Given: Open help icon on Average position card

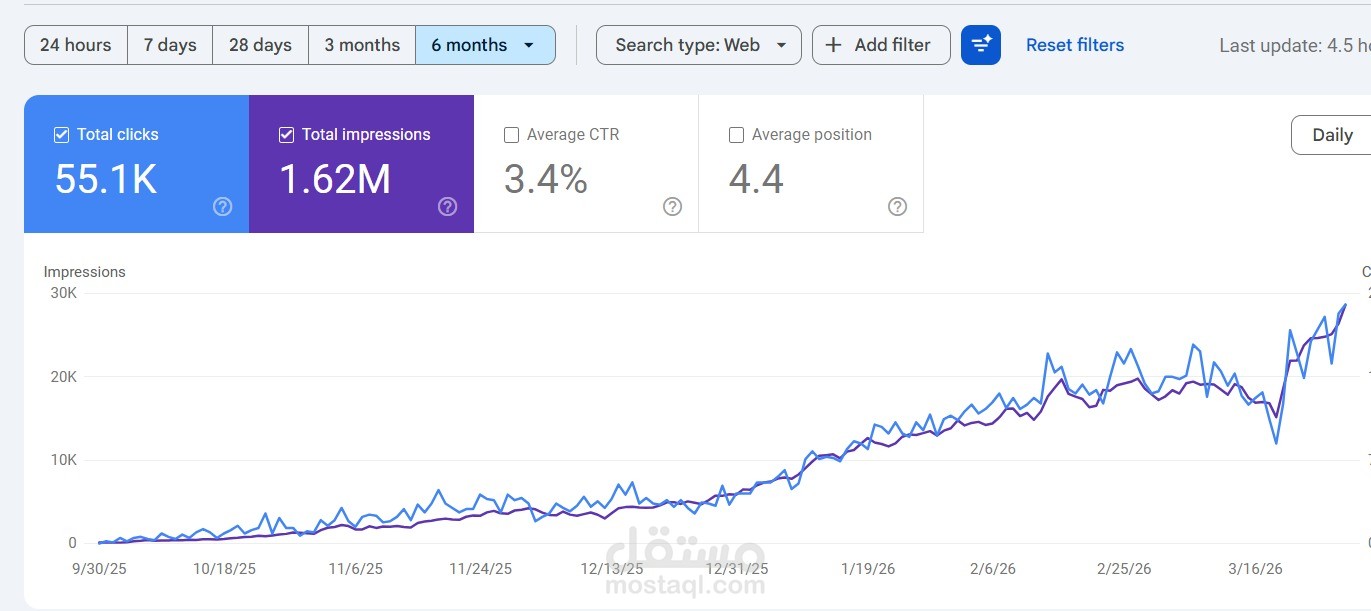Looking at the screenshot, I should click(x=898, y=206).
